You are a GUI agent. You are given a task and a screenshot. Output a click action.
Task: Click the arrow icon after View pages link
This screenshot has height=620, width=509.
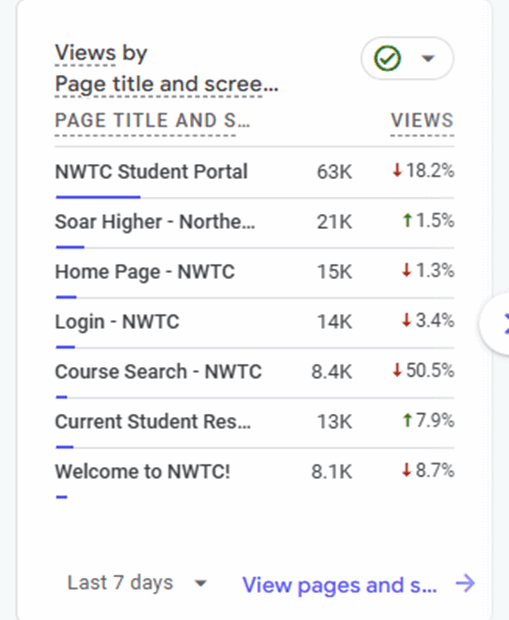[465, 584]
